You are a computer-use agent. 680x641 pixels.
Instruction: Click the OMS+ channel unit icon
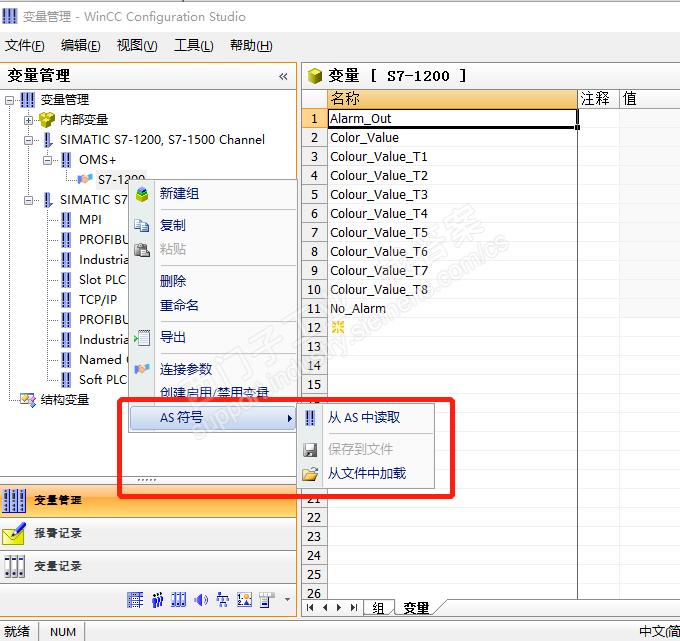coord(66,160)
